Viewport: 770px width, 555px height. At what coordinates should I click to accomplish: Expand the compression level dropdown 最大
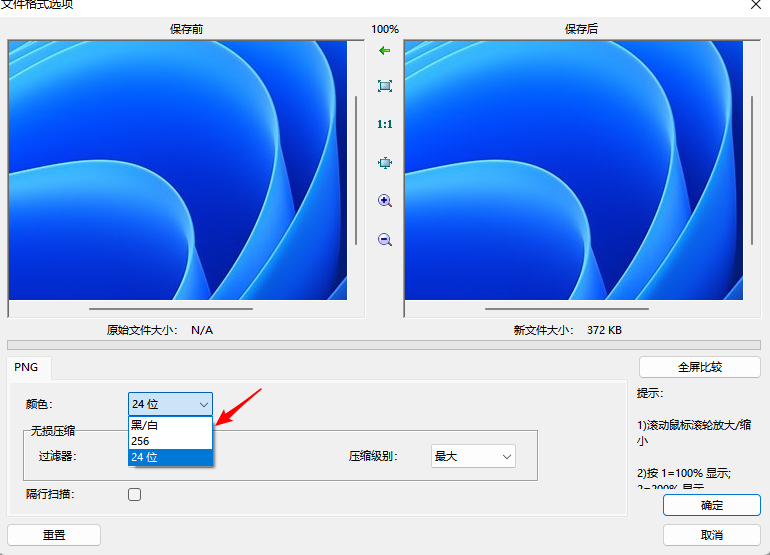[473, 456]
